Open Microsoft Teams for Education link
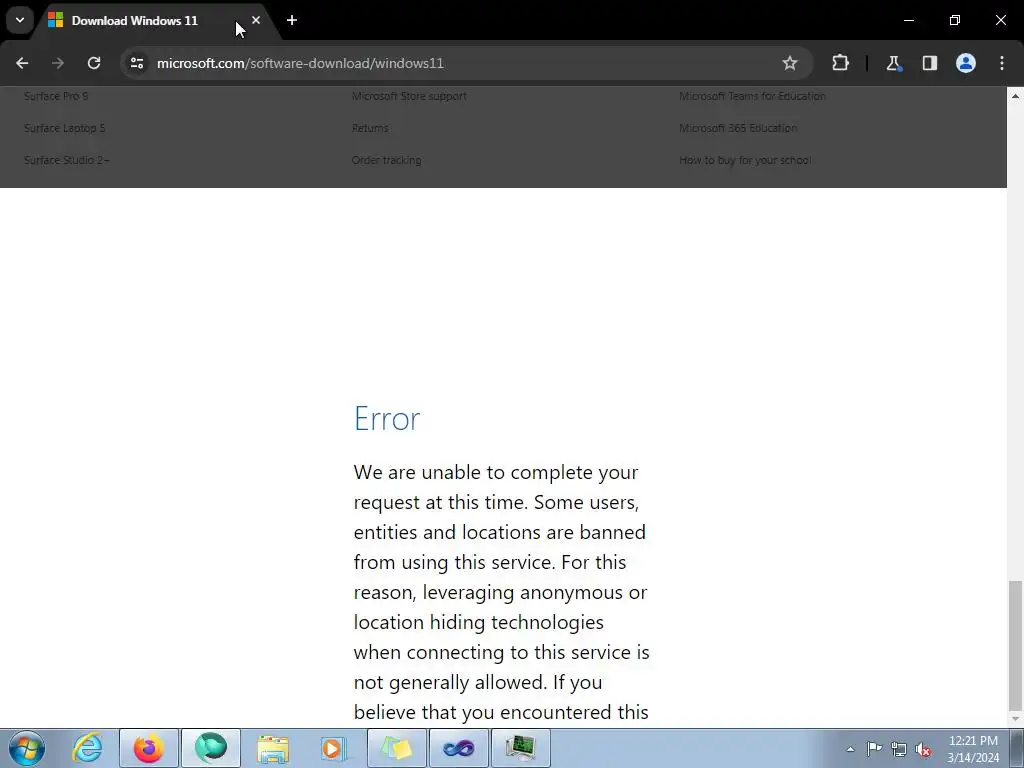Screen dimensions: 1024x768 click(752, 96)
